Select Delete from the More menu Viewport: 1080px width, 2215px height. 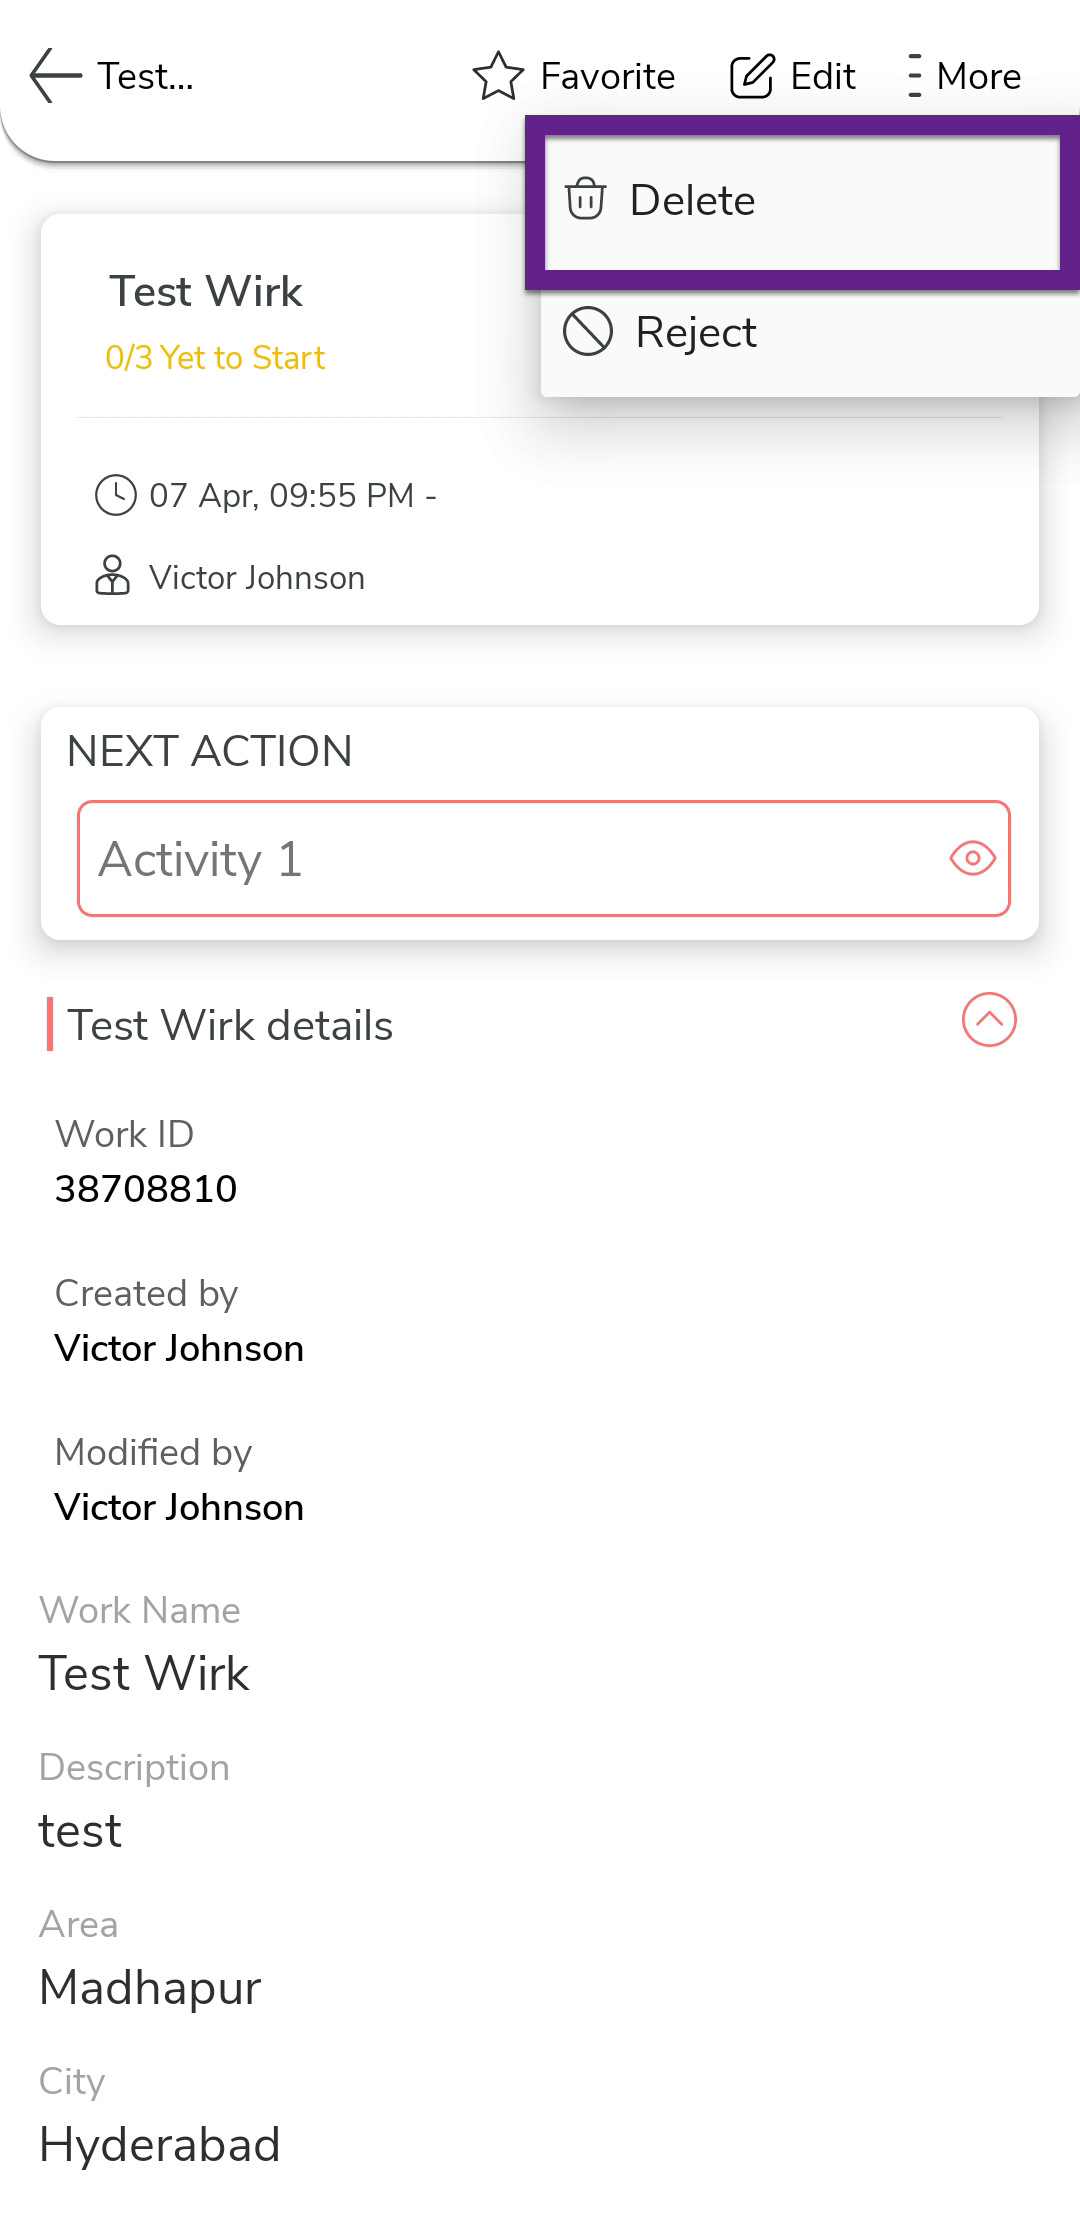coord(692,201)
